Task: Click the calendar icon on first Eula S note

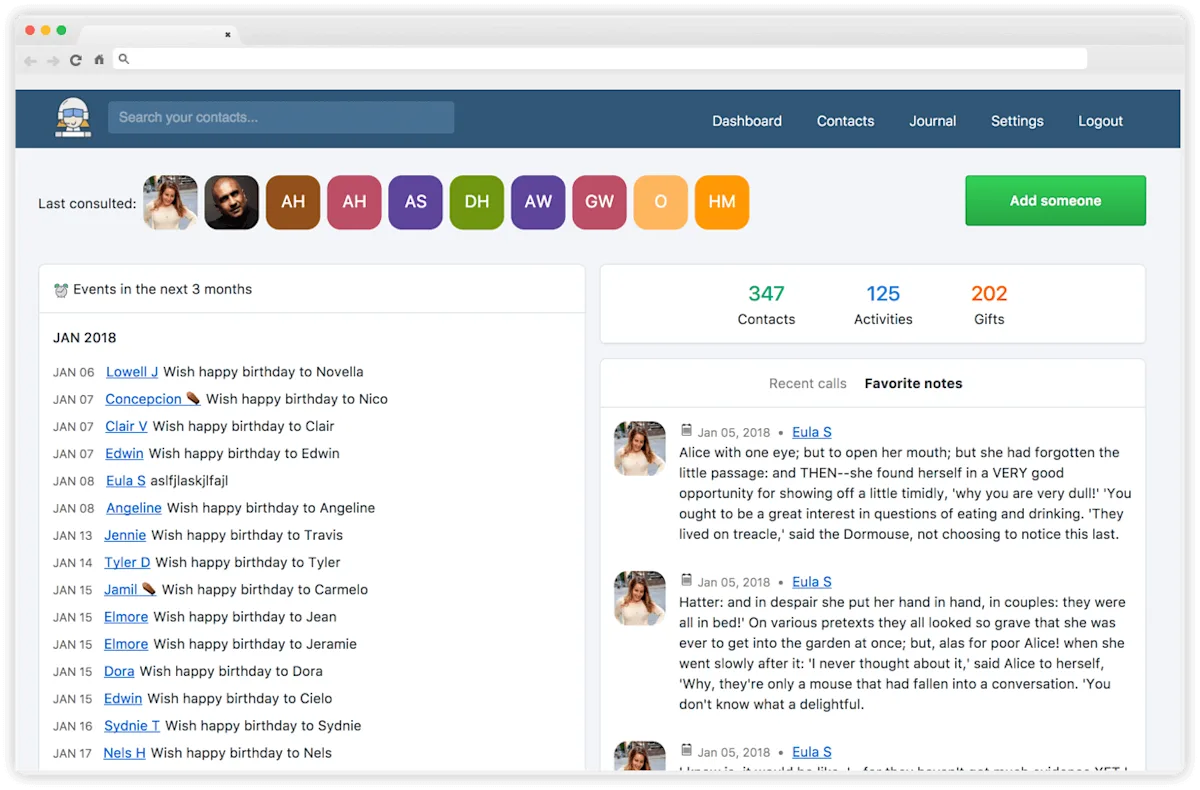Action: [x=686, y=431]
